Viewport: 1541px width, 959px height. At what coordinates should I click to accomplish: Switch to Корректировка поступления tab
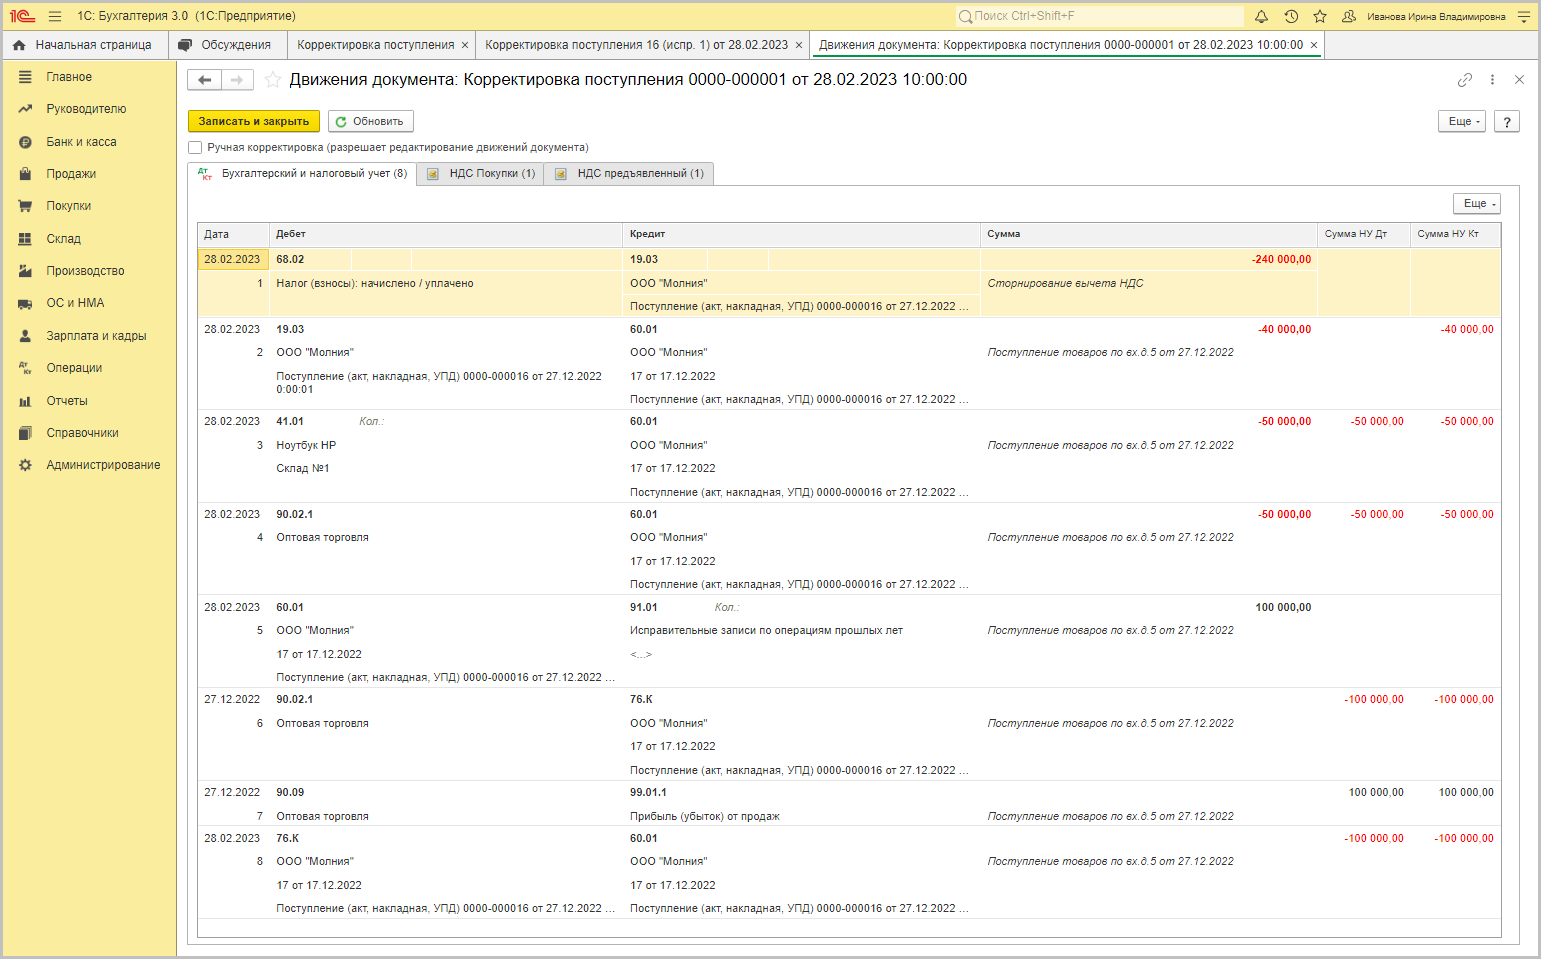pyautogui.click(x=375, y=45)
